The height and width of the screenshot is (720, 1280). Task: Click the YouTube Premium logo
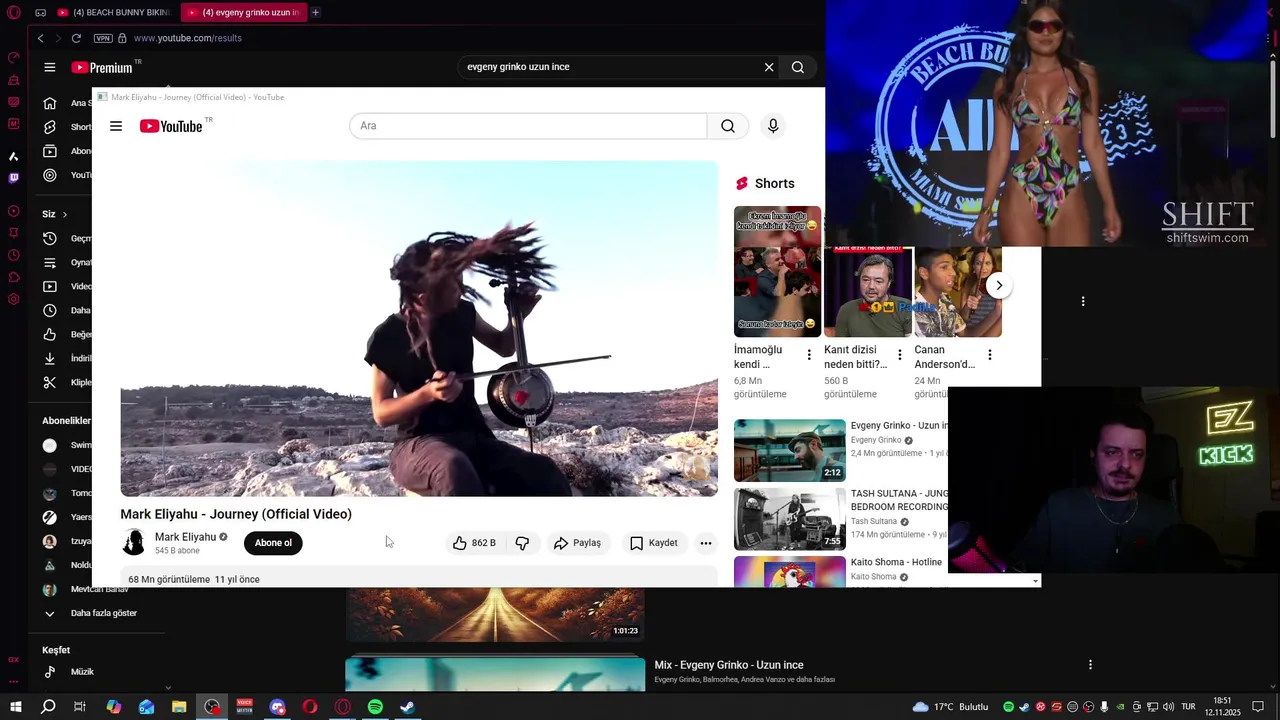(102, 67)
